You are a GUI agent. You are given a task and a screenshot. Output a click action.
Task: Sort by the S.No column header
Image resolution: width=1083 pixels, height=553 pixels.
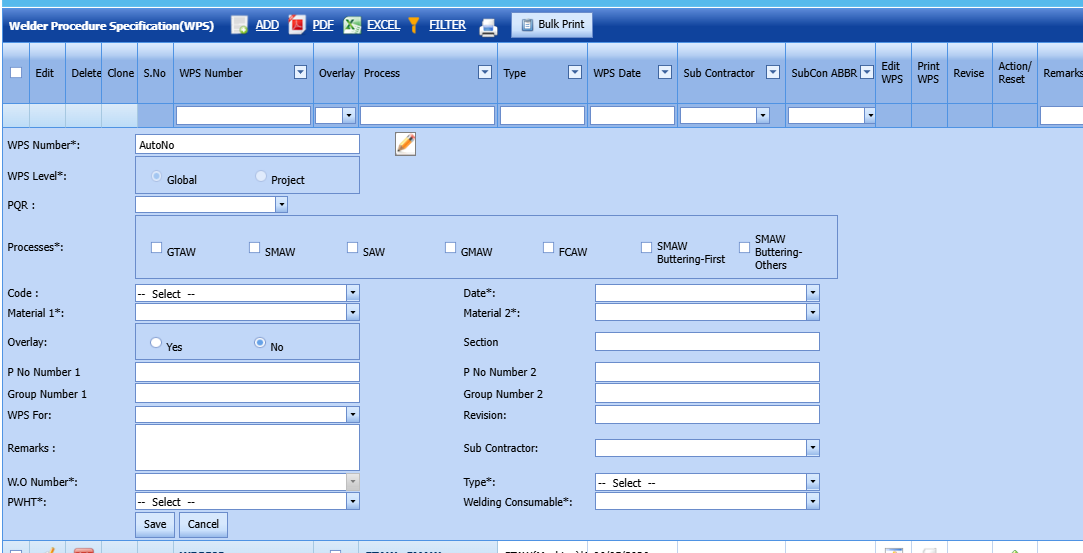[155, 73]
